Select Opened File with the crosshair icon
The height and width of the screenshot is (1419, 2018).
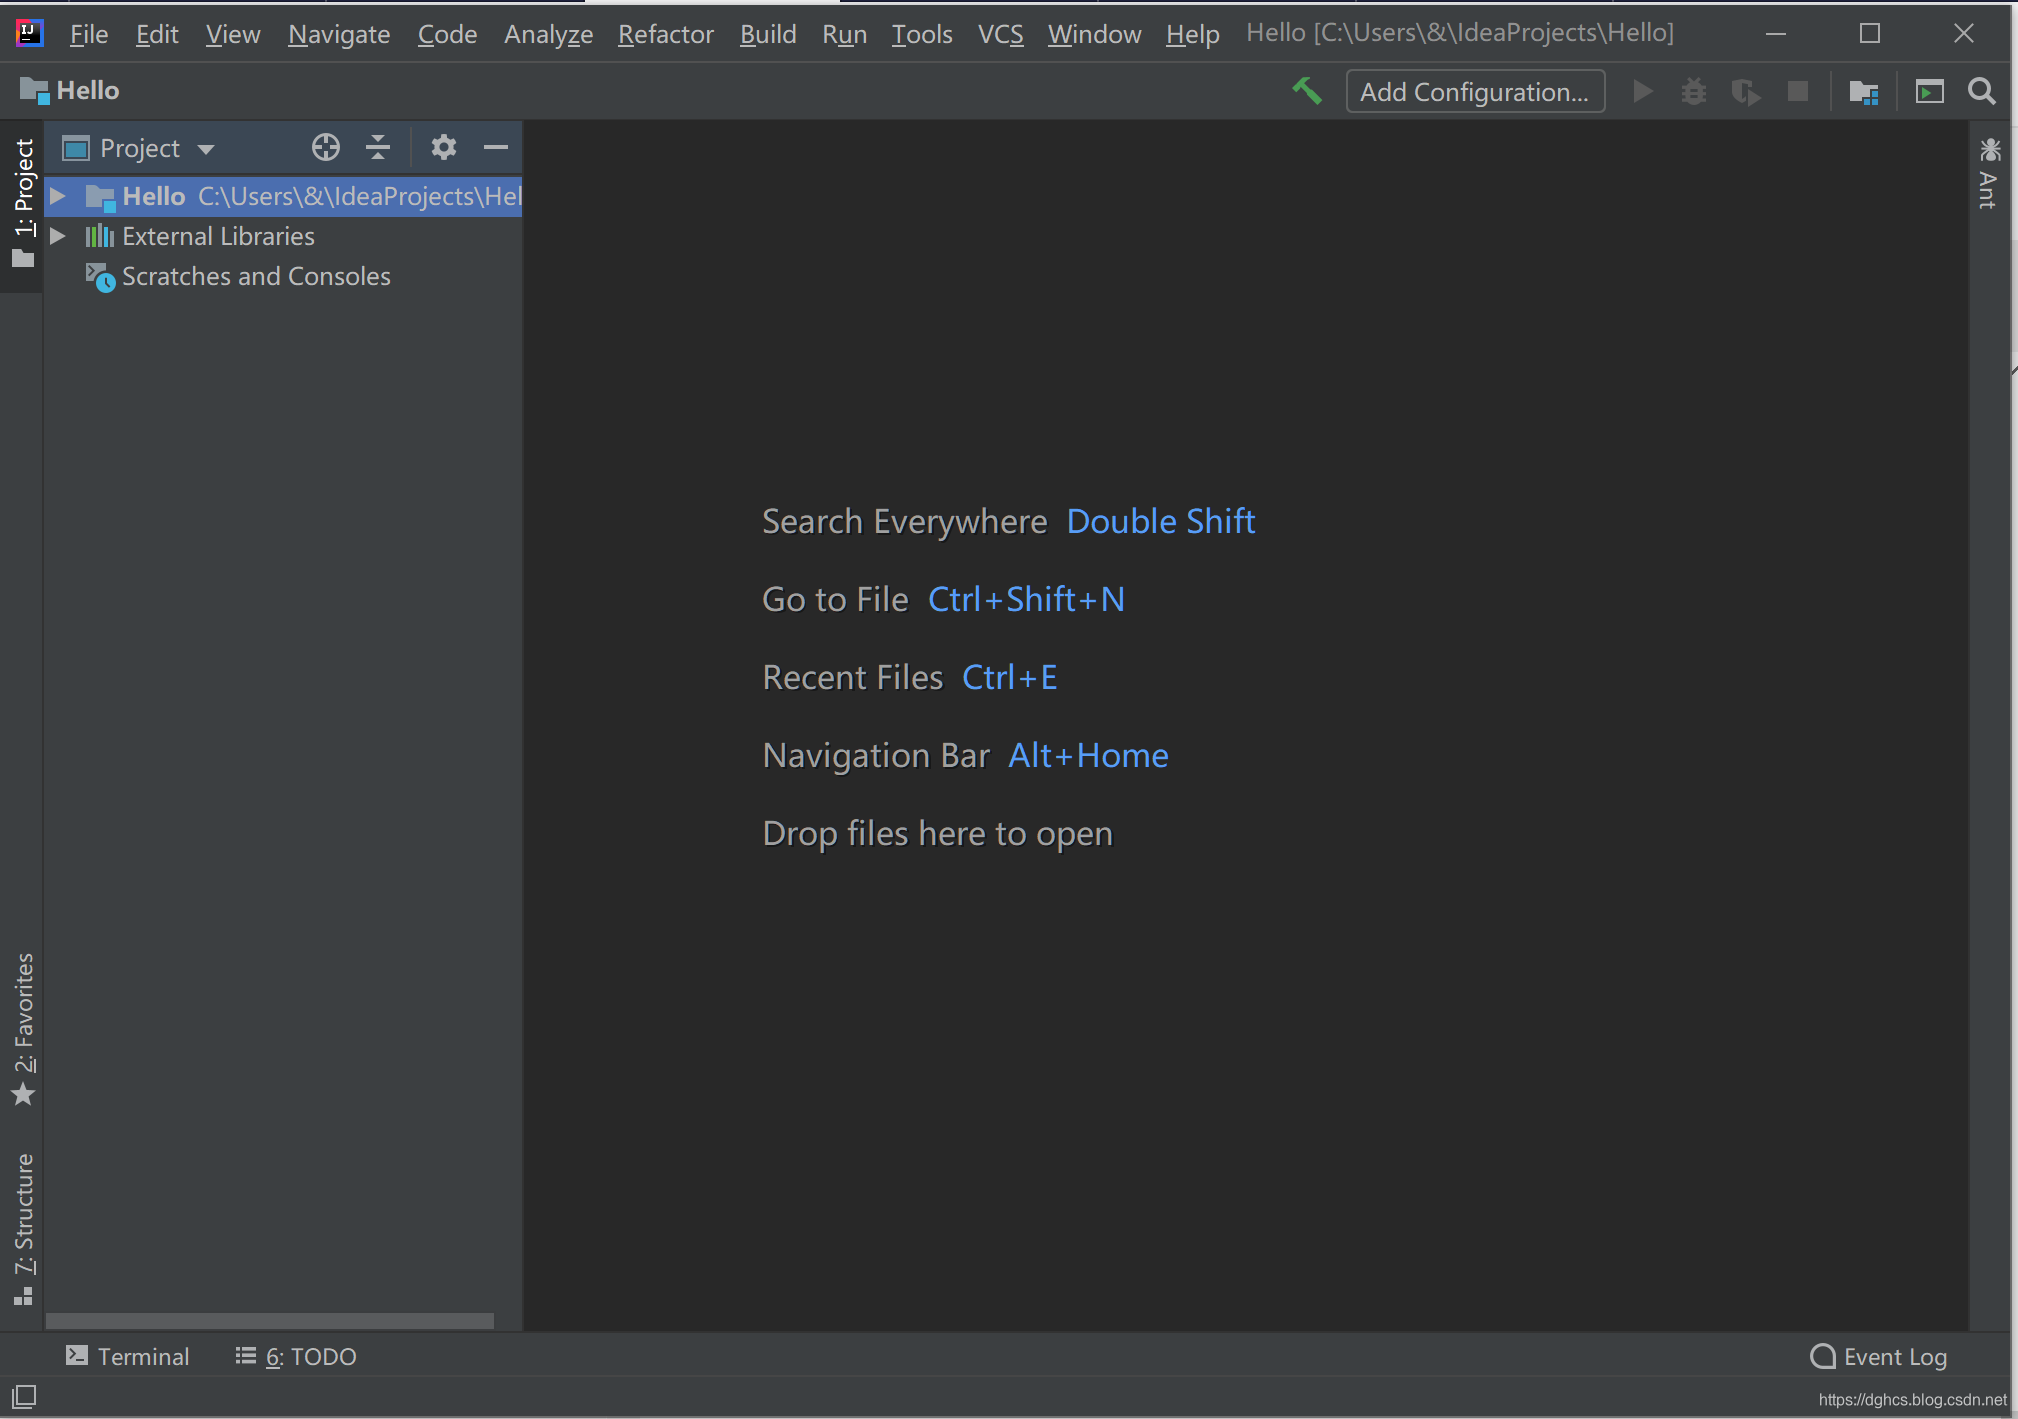click(326, 147)
